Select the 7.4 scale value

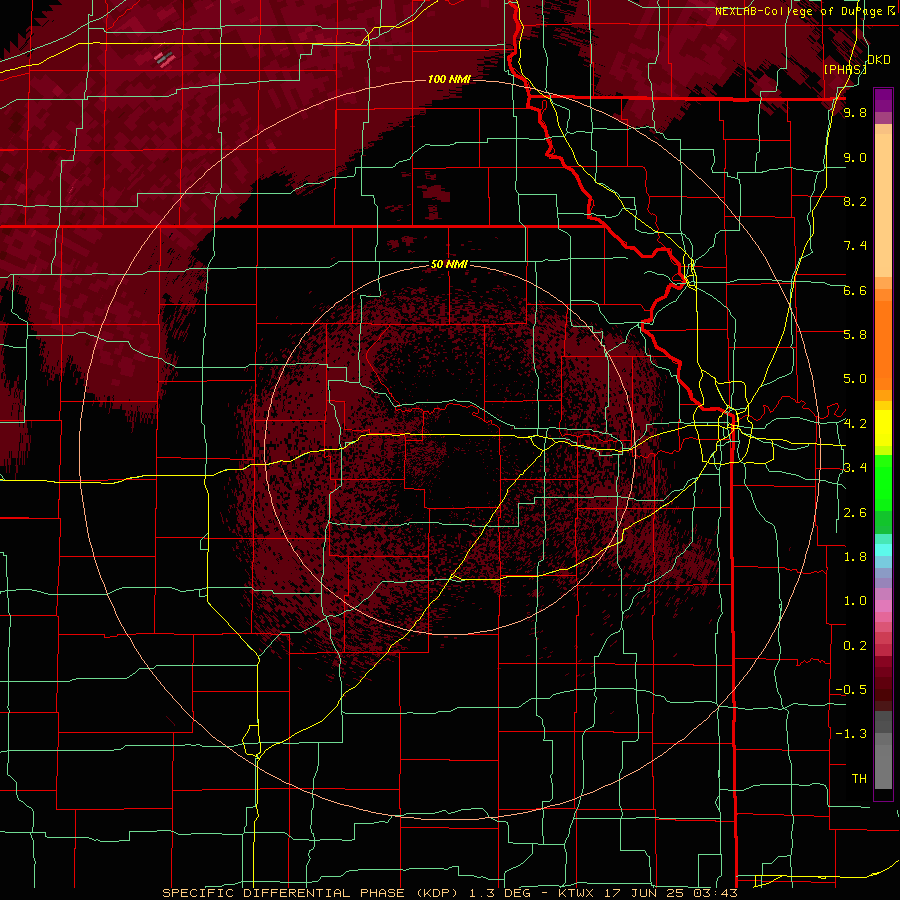pos(855,246)
